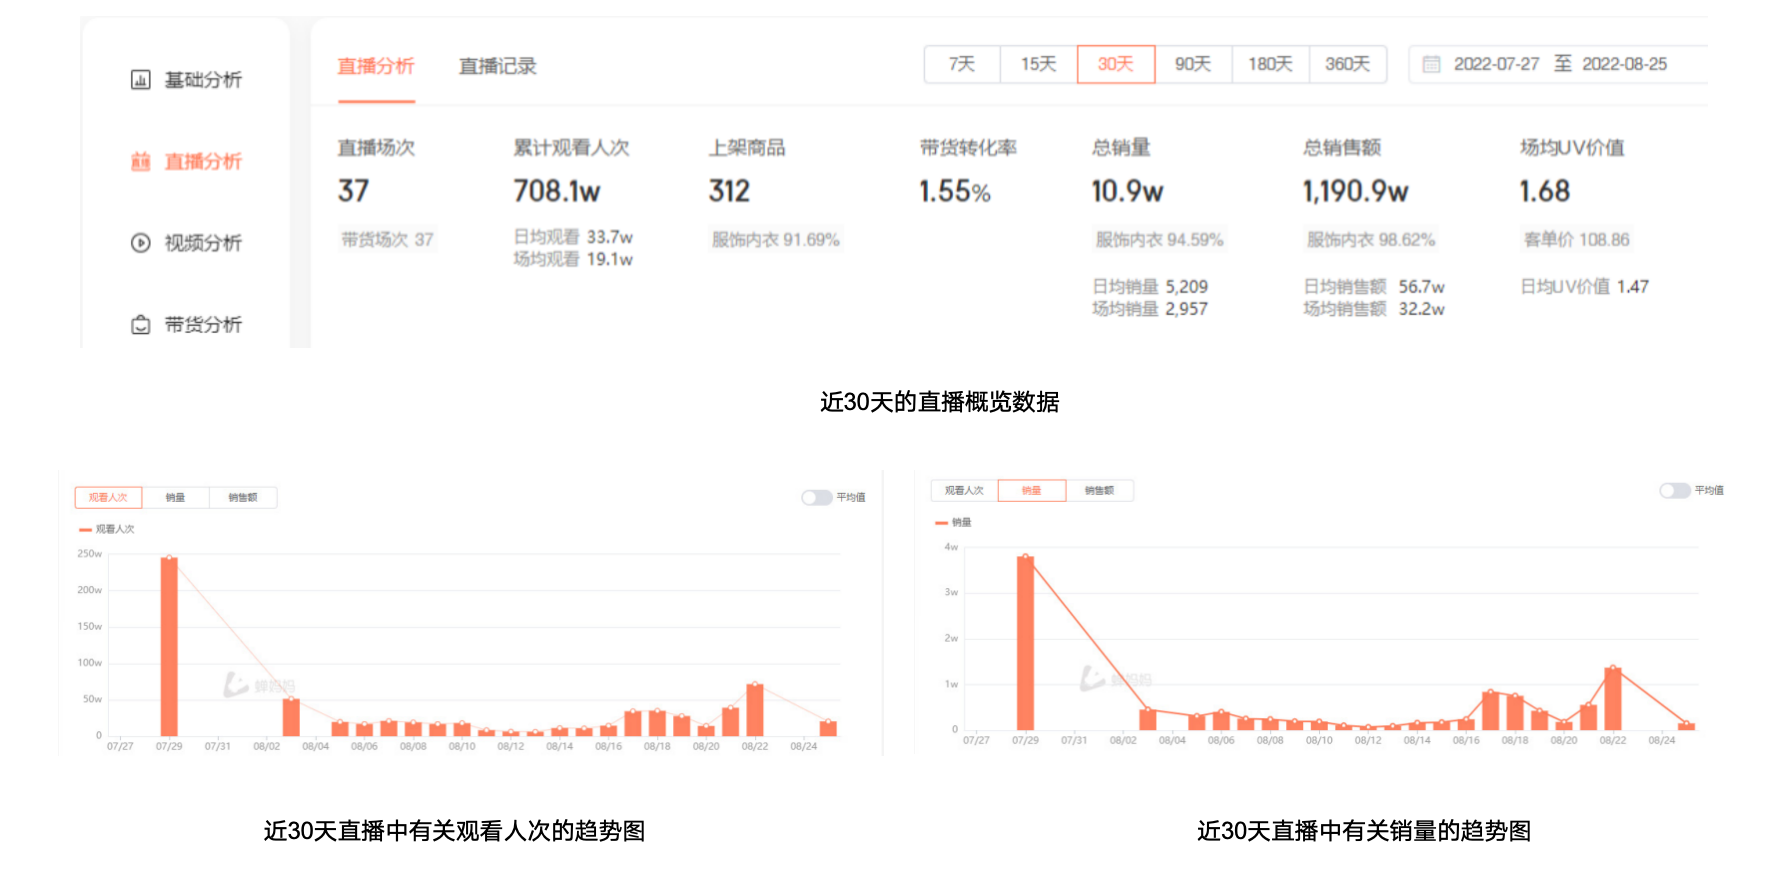Open the start date 2022-07-27 picker
Viewport: 1790px width, 888px height.
point(1495,65)
